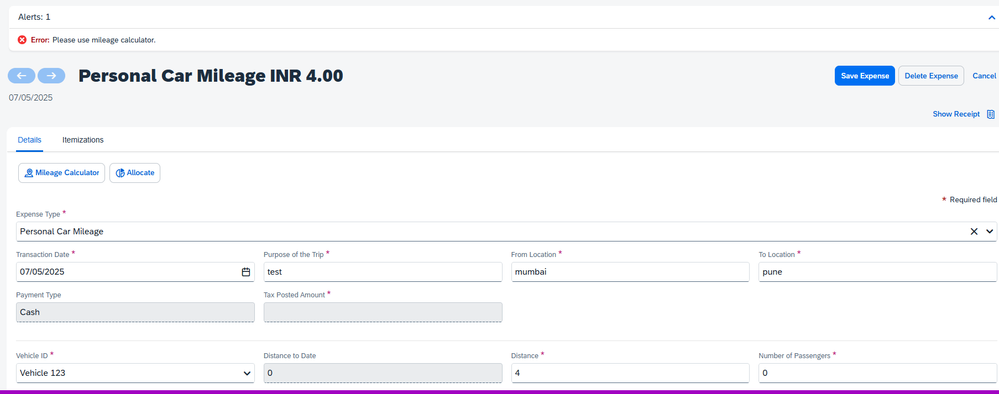Switch to the Itemizations tab

(83, 140)
